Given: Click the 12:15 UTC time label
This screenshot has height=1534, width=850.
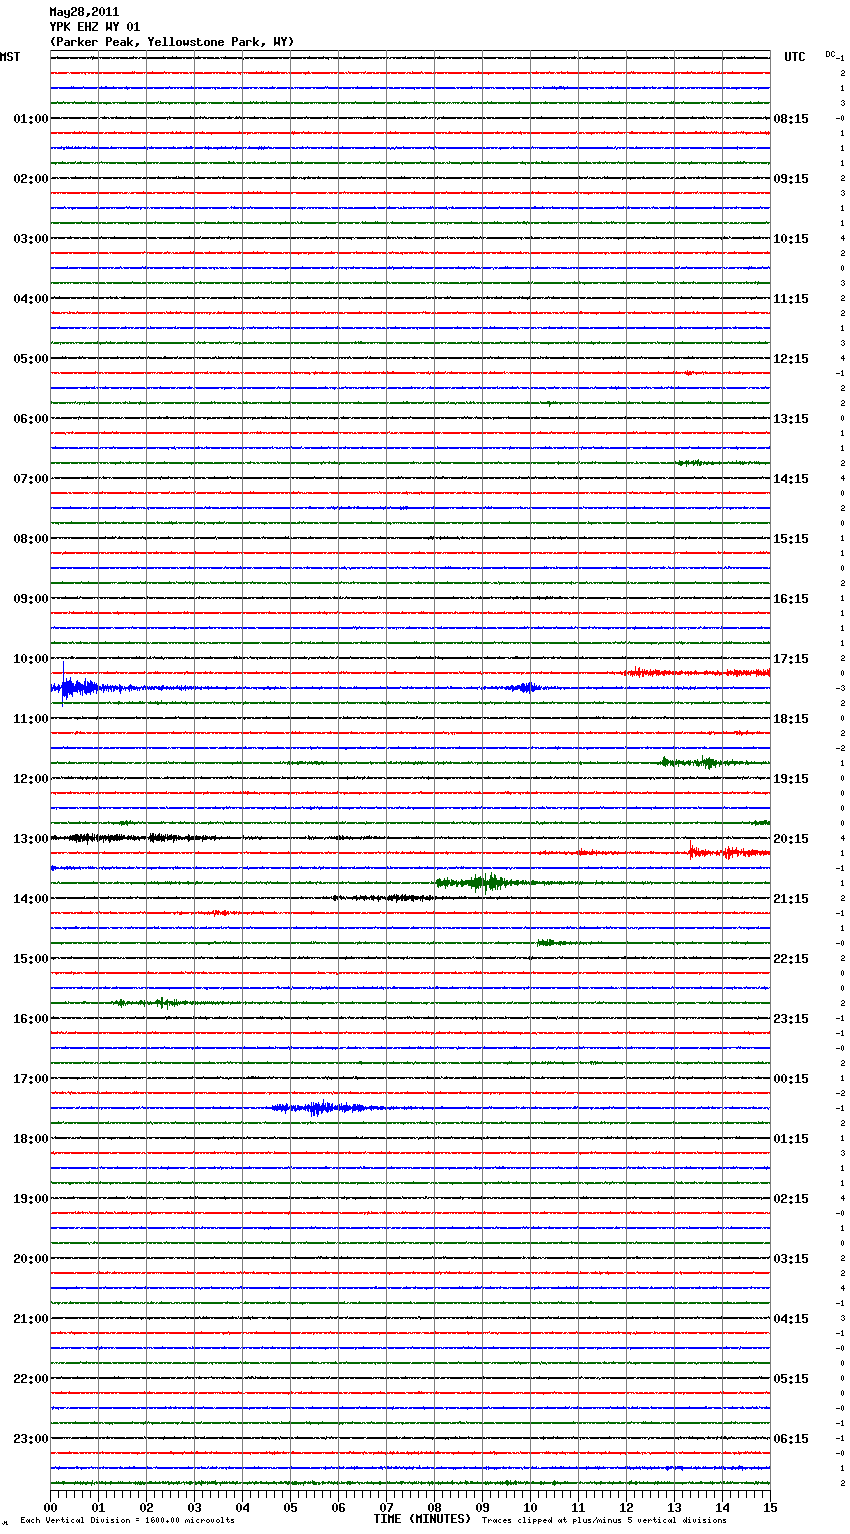Looking at the screenshot, I should [x=791, y=359].
